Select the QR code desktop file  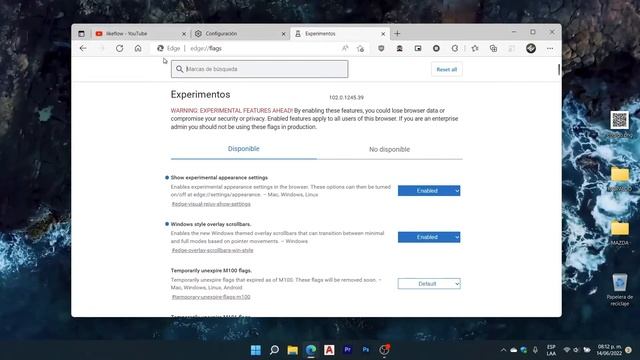tap(620, 124)
